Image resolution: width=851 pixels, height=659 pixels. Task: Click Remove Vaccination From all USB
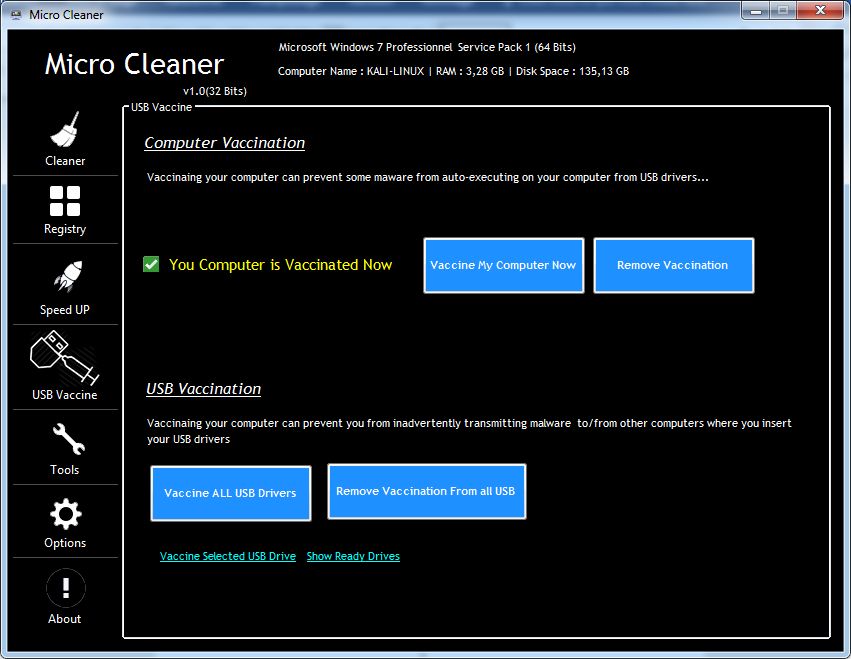coord(427,491)
